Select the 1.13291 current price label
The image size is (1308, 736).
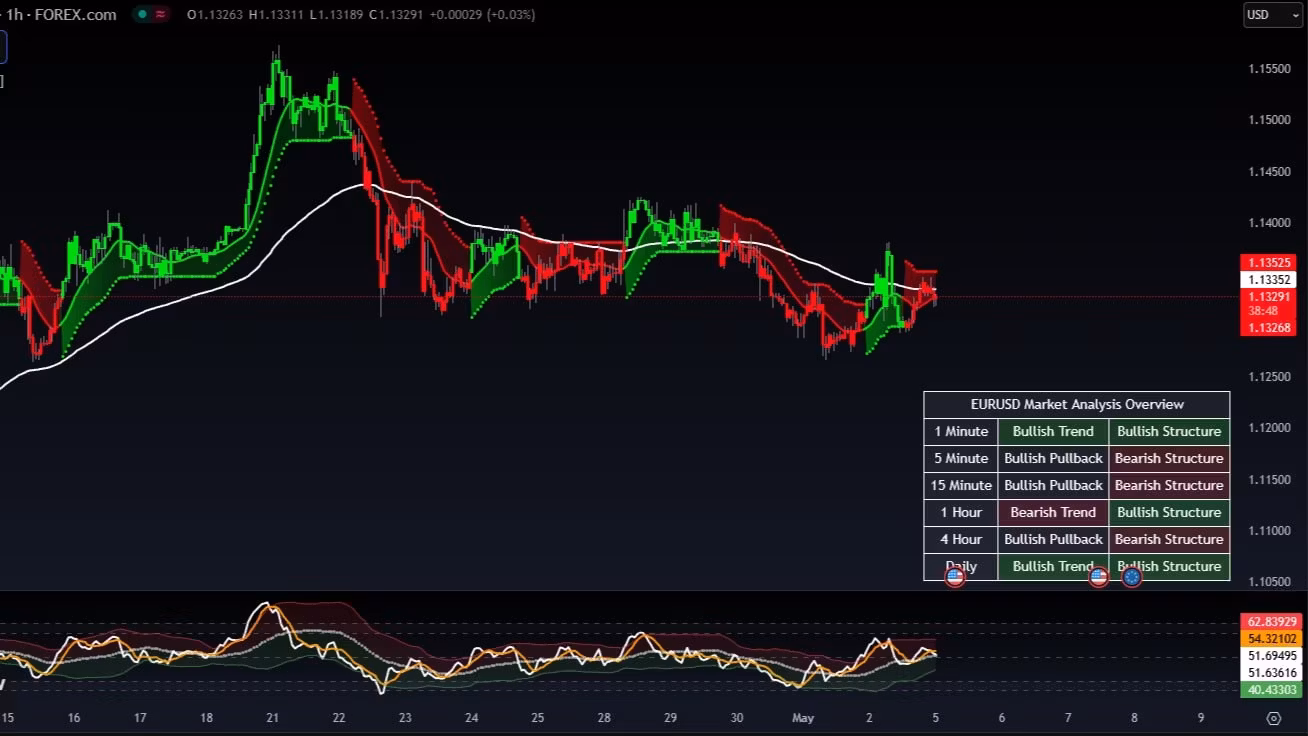pos(1268,297)
